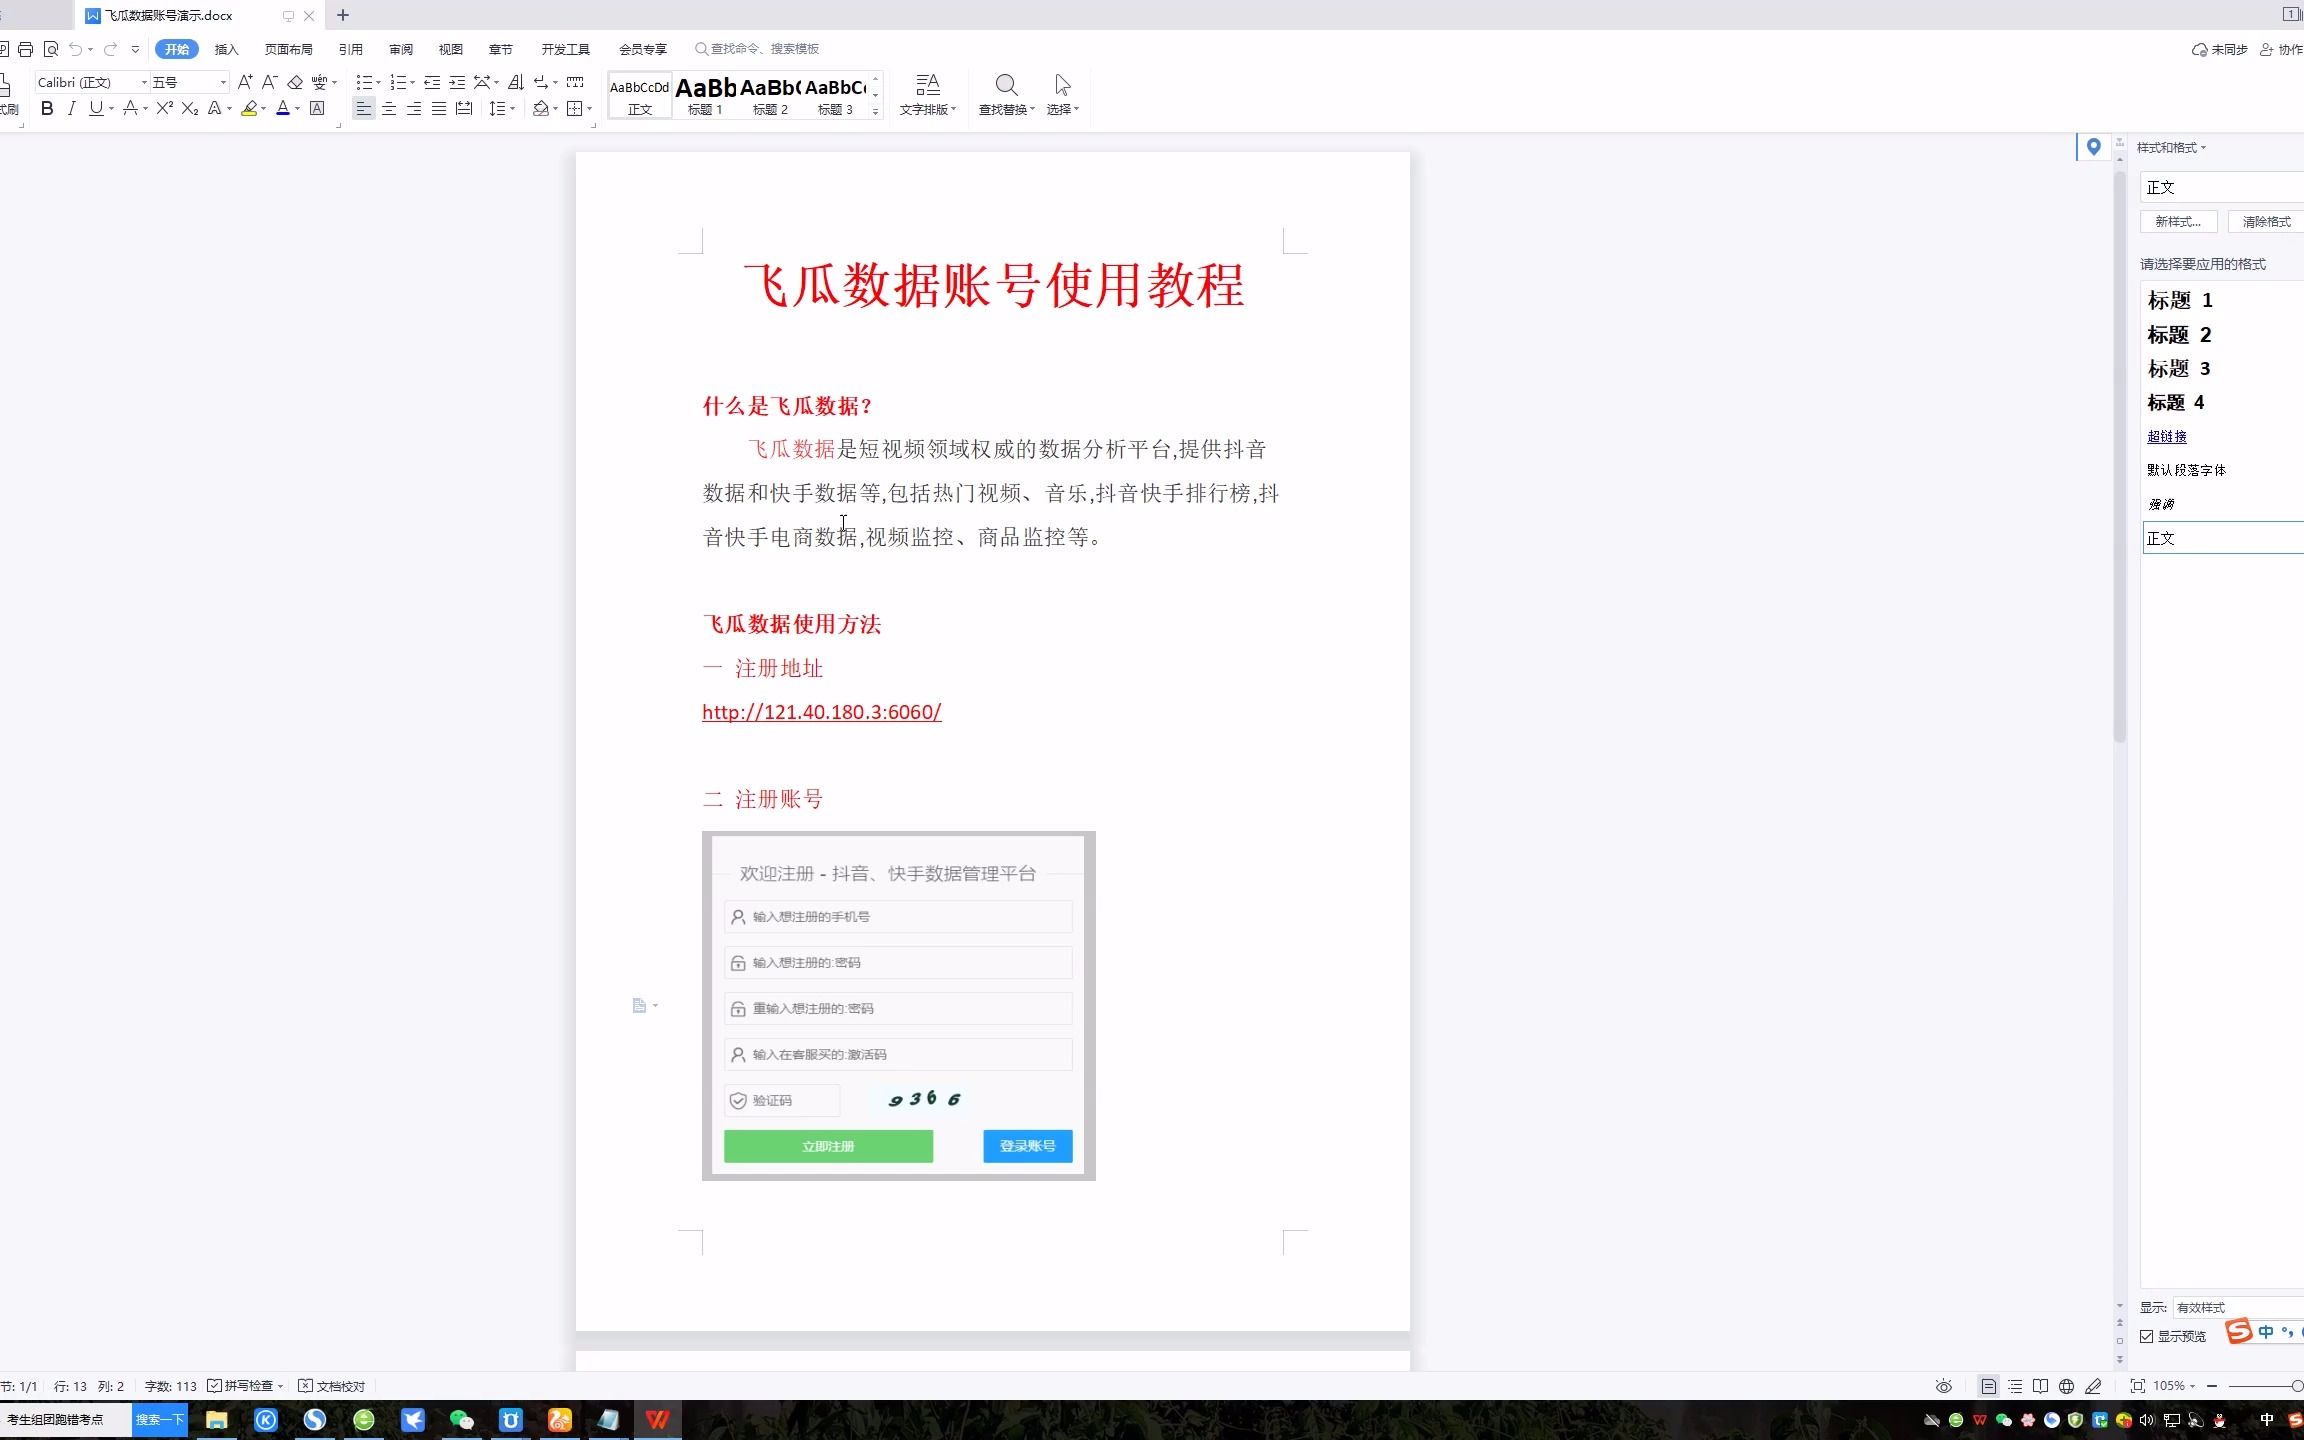Toggle eye protection mode icon

1943,1386
